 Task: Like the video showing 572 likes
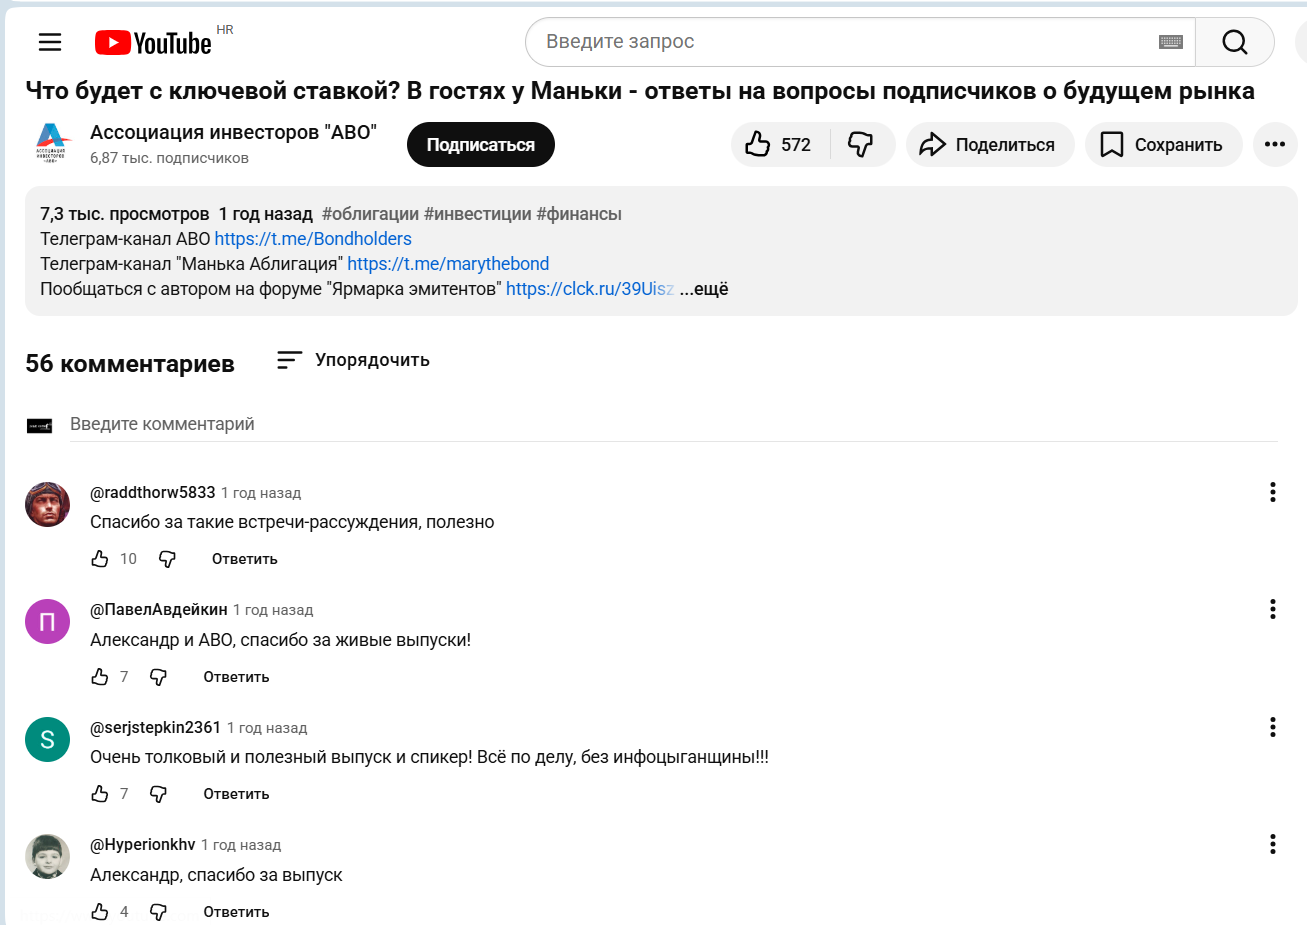pos(778,144)
